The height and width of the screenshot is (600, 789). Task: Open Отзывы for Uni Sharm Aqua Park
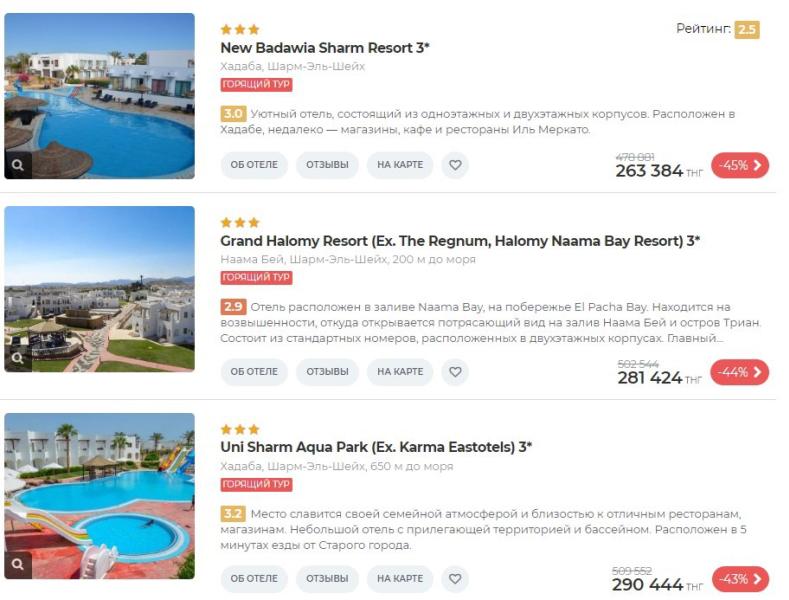(327, 578)
